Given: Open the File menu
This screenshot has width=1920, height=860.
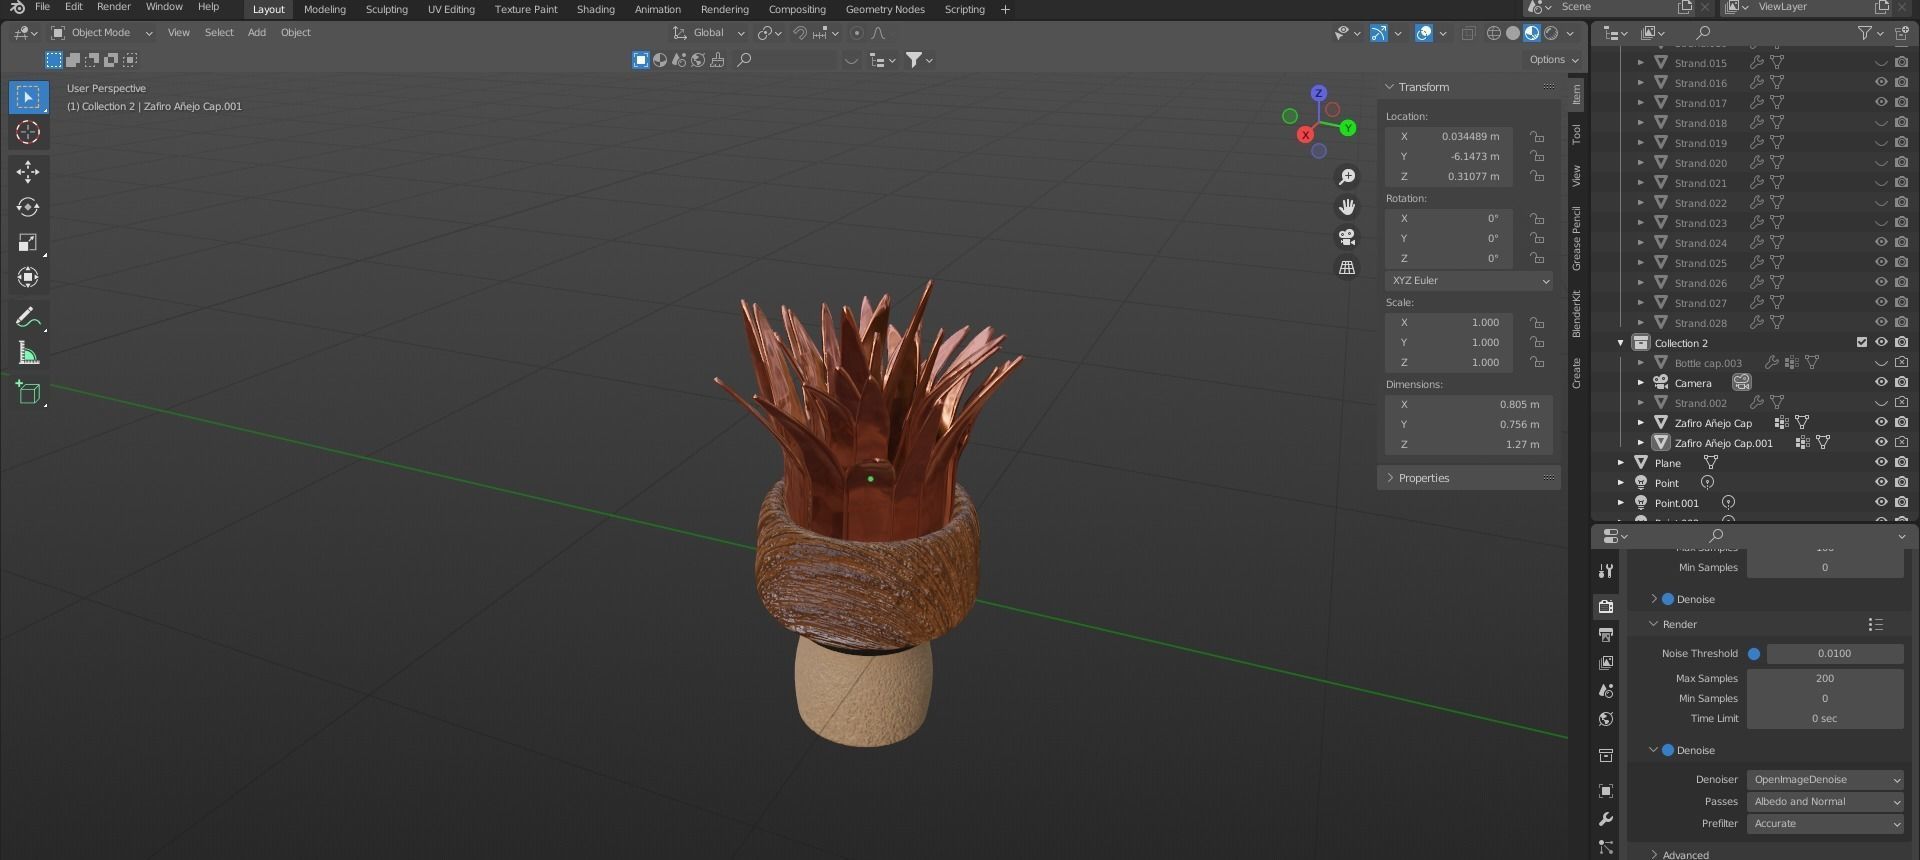Looking at the screenshot, I should (x=42, y=7).
